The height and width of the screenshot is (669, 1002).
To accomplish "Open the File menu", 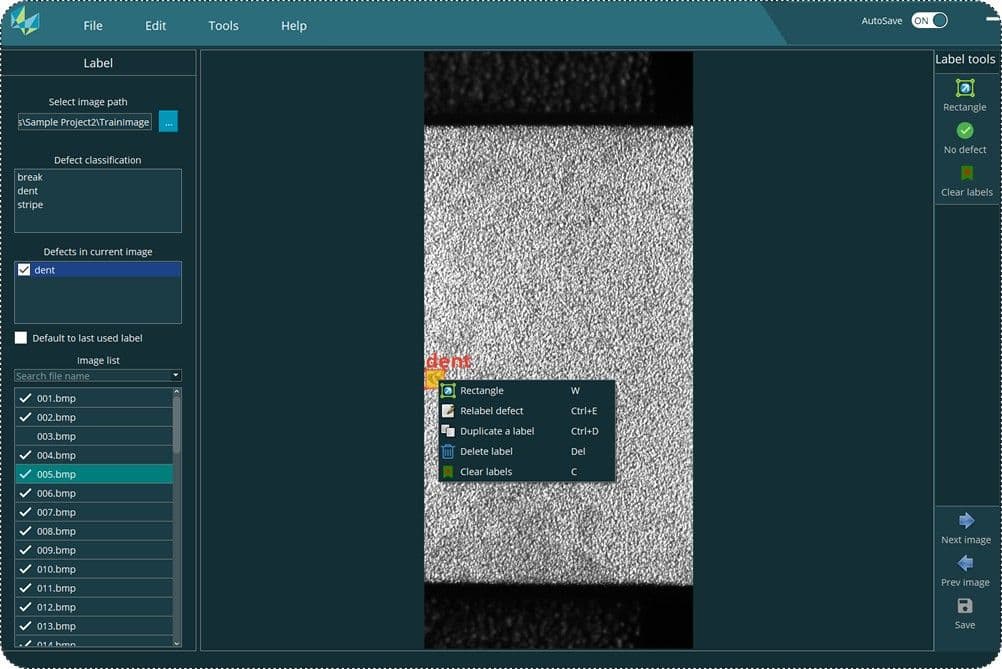I will (93, 26).
